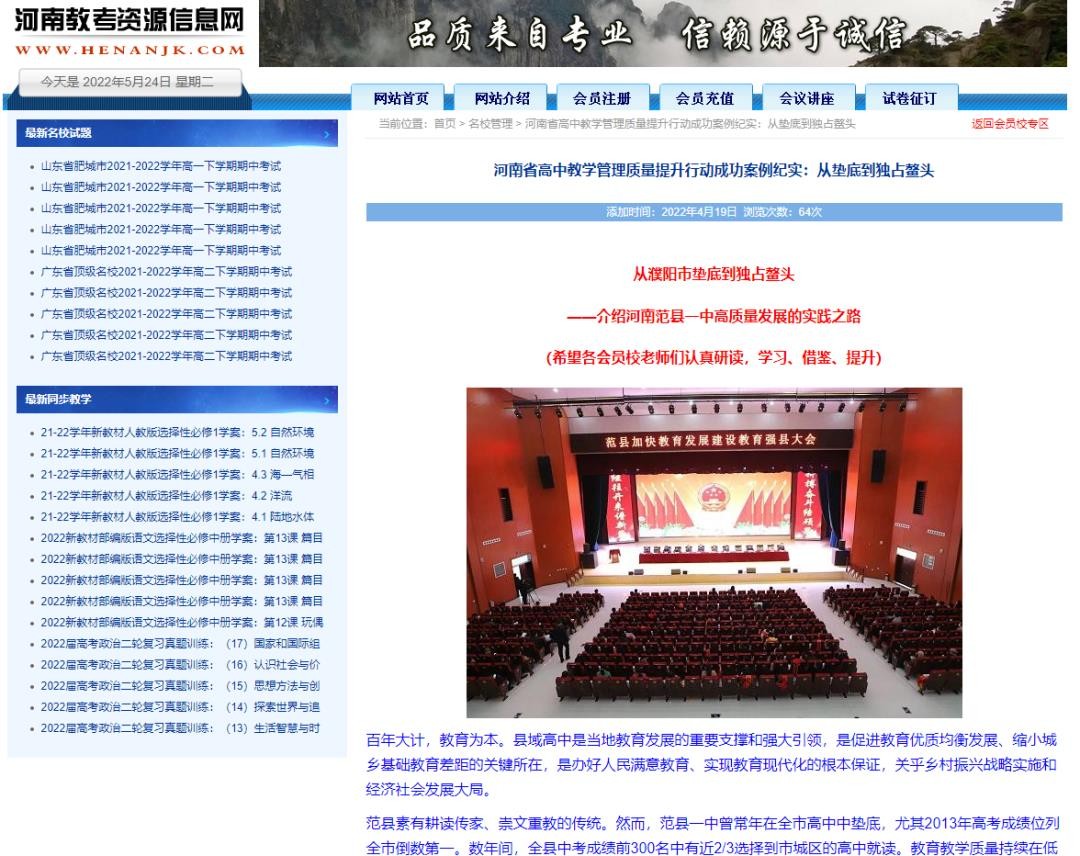Click 首页 in the breadcrumb

coord(444,124)
